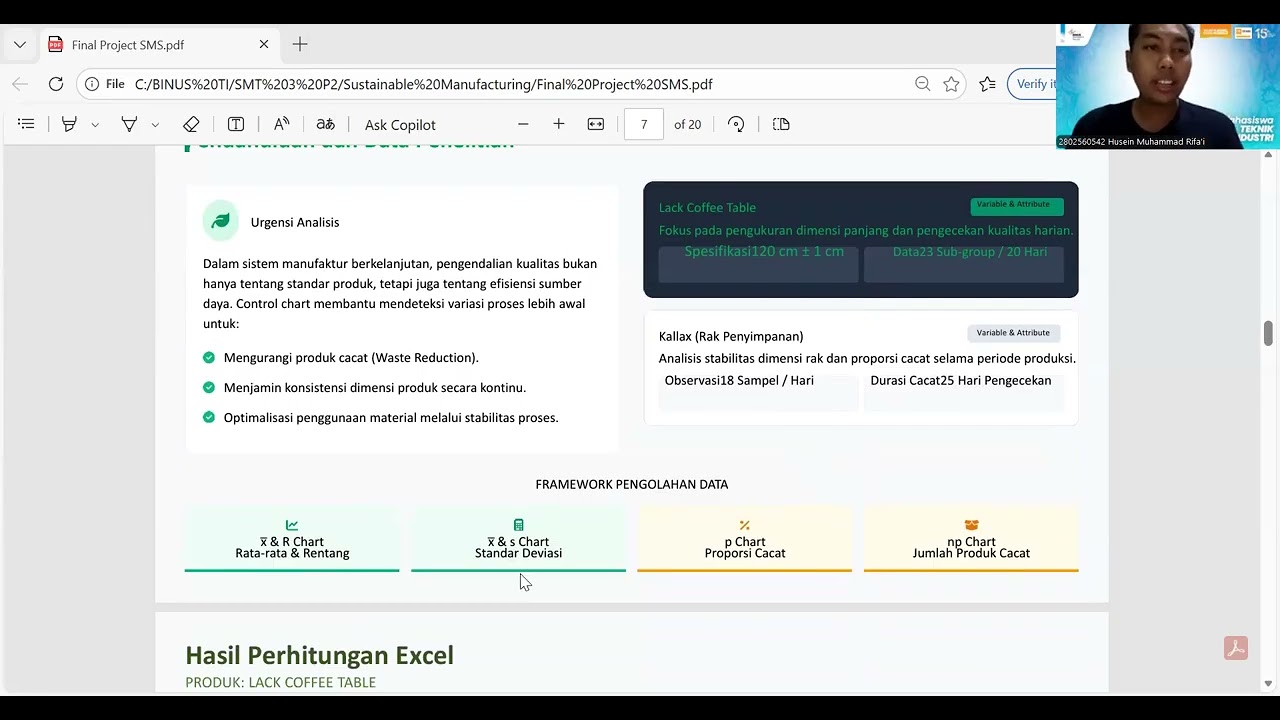Image resolution: width=1280 pixels, height=720 pixels.
Task: Click the "of 20" page count text
Action: [688, 125]
